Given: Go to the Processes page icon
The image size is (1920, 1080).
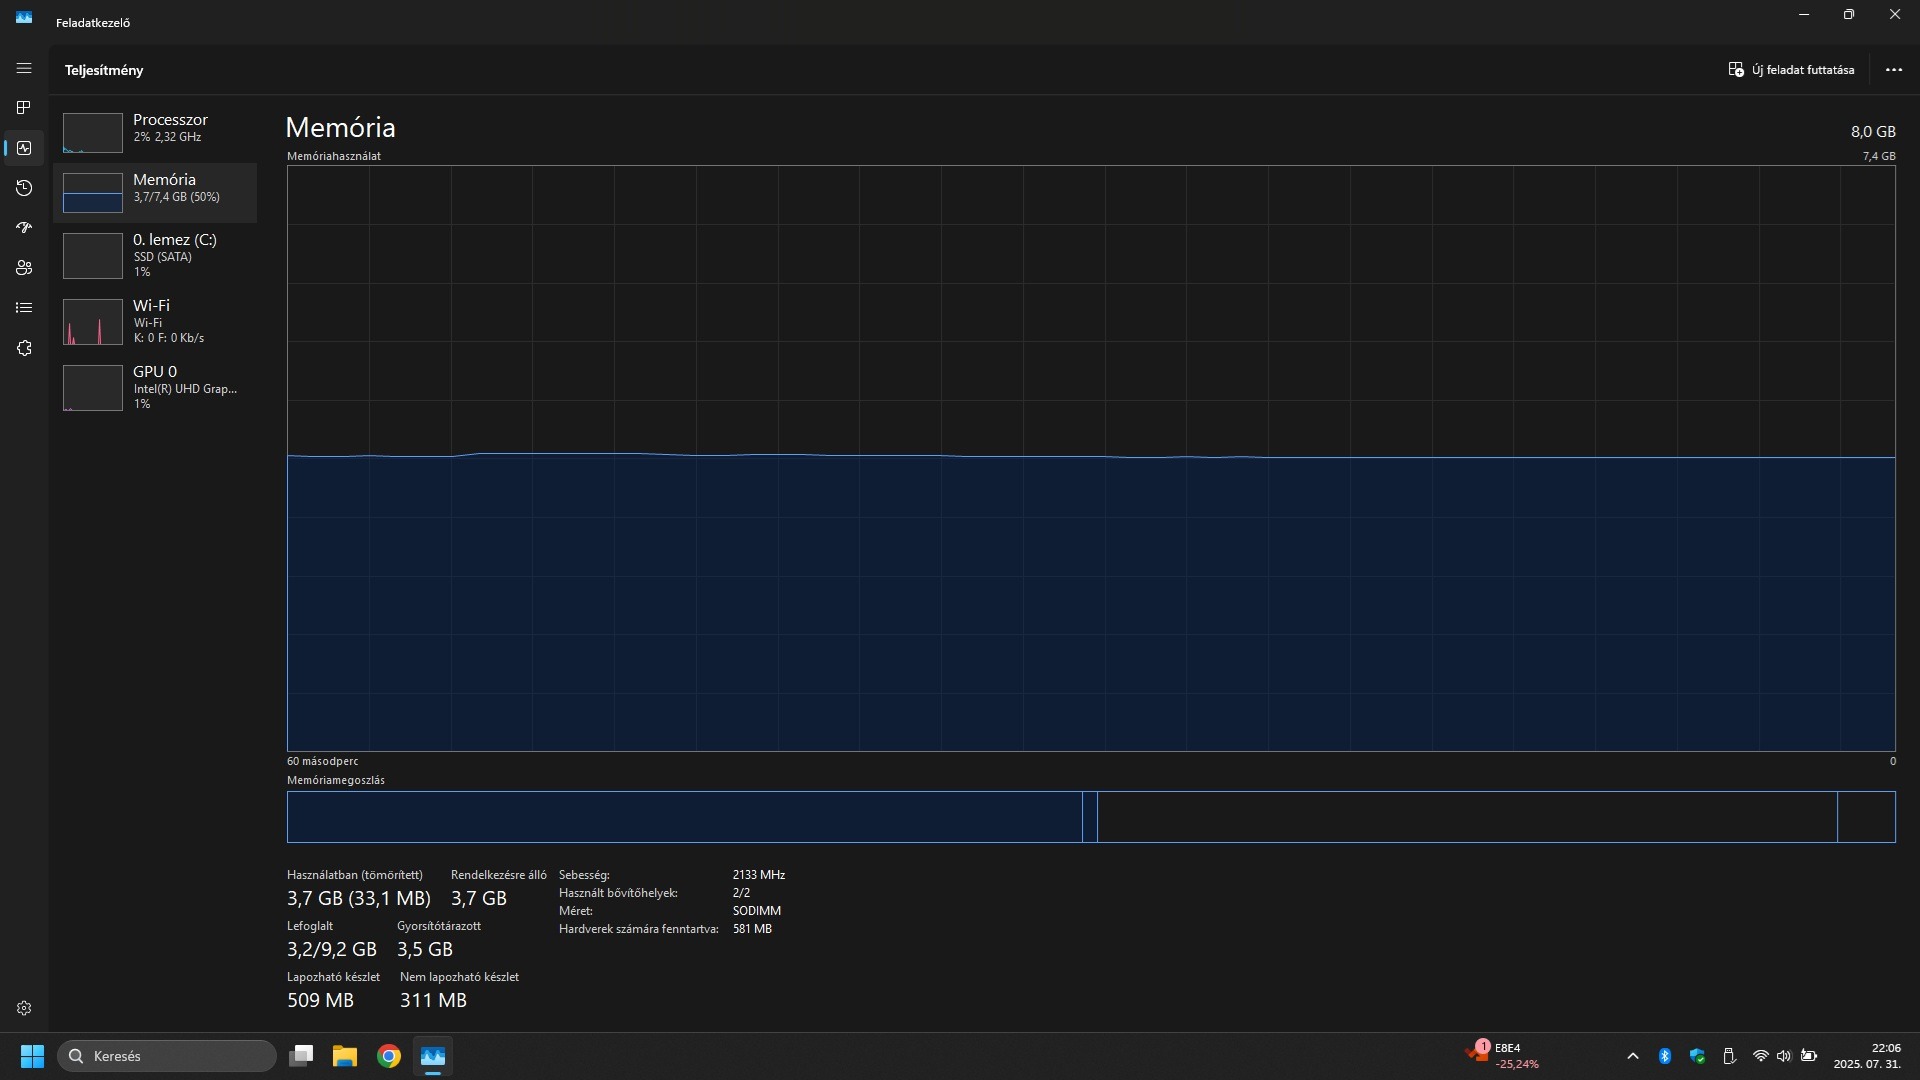Looking at the screenshot, I should click(x=24, y=108).
